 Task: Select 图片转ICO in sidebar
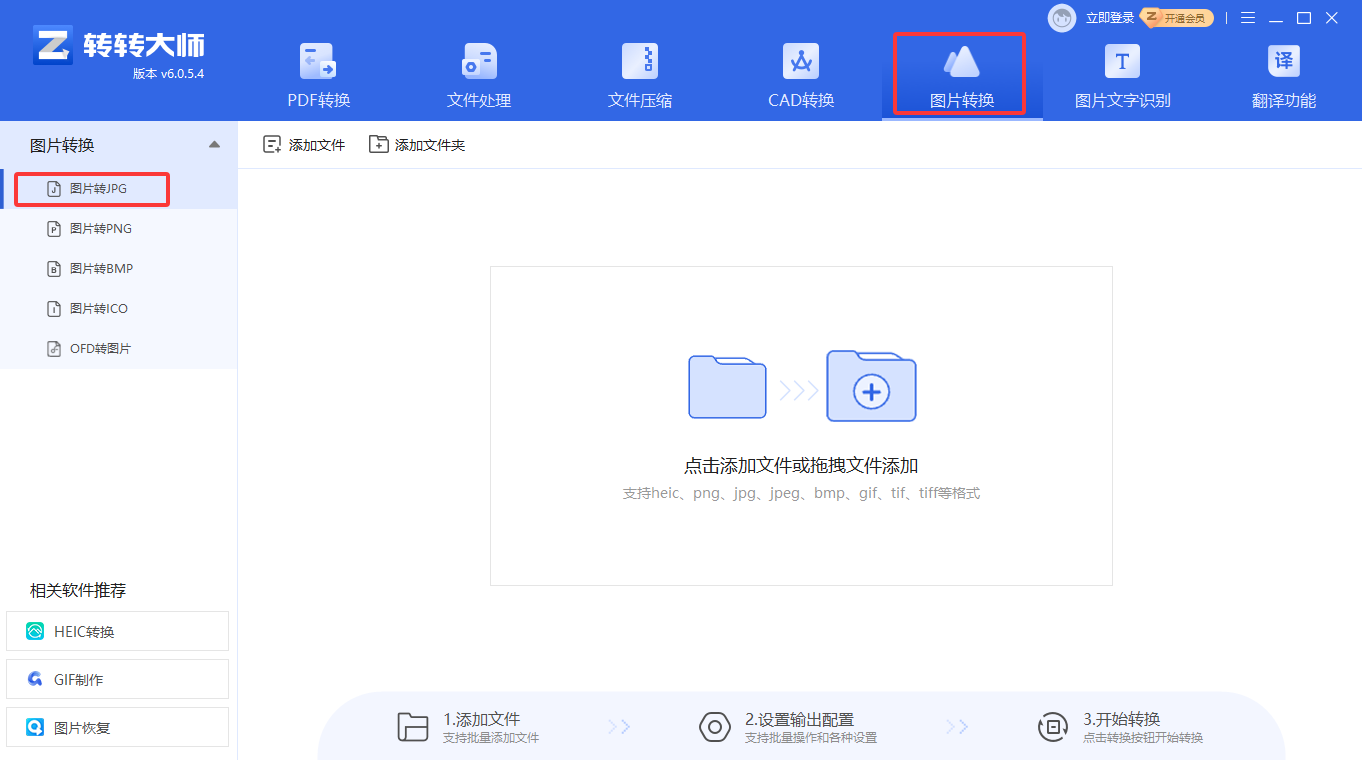119,309
